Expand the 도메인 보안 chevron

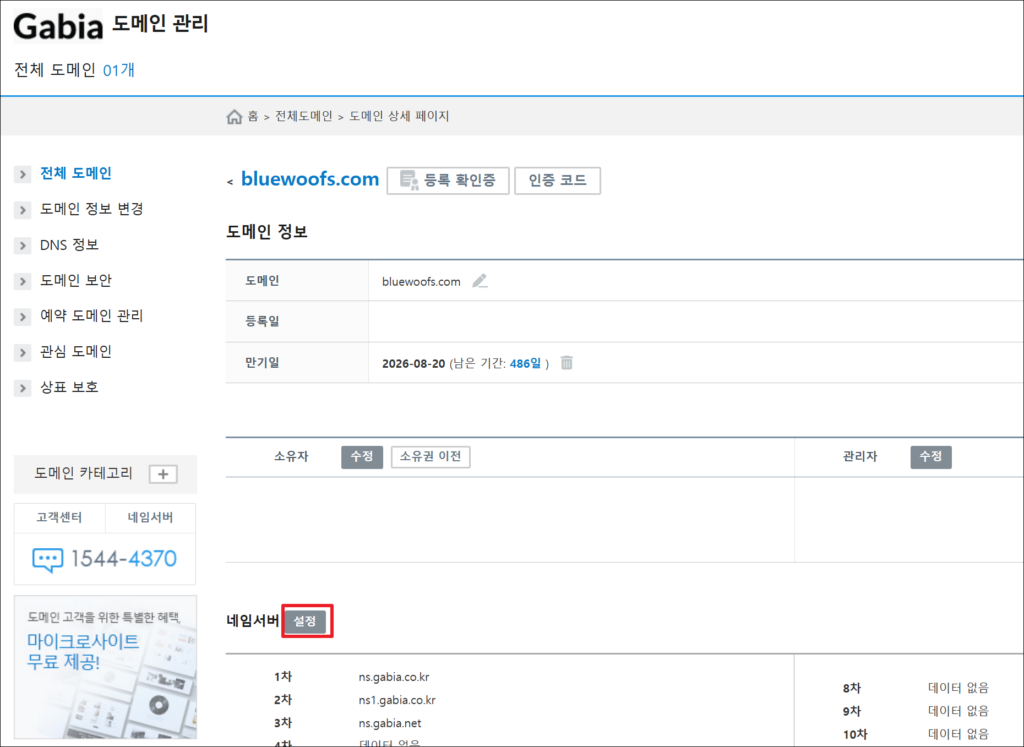click(x=22, y=281)
